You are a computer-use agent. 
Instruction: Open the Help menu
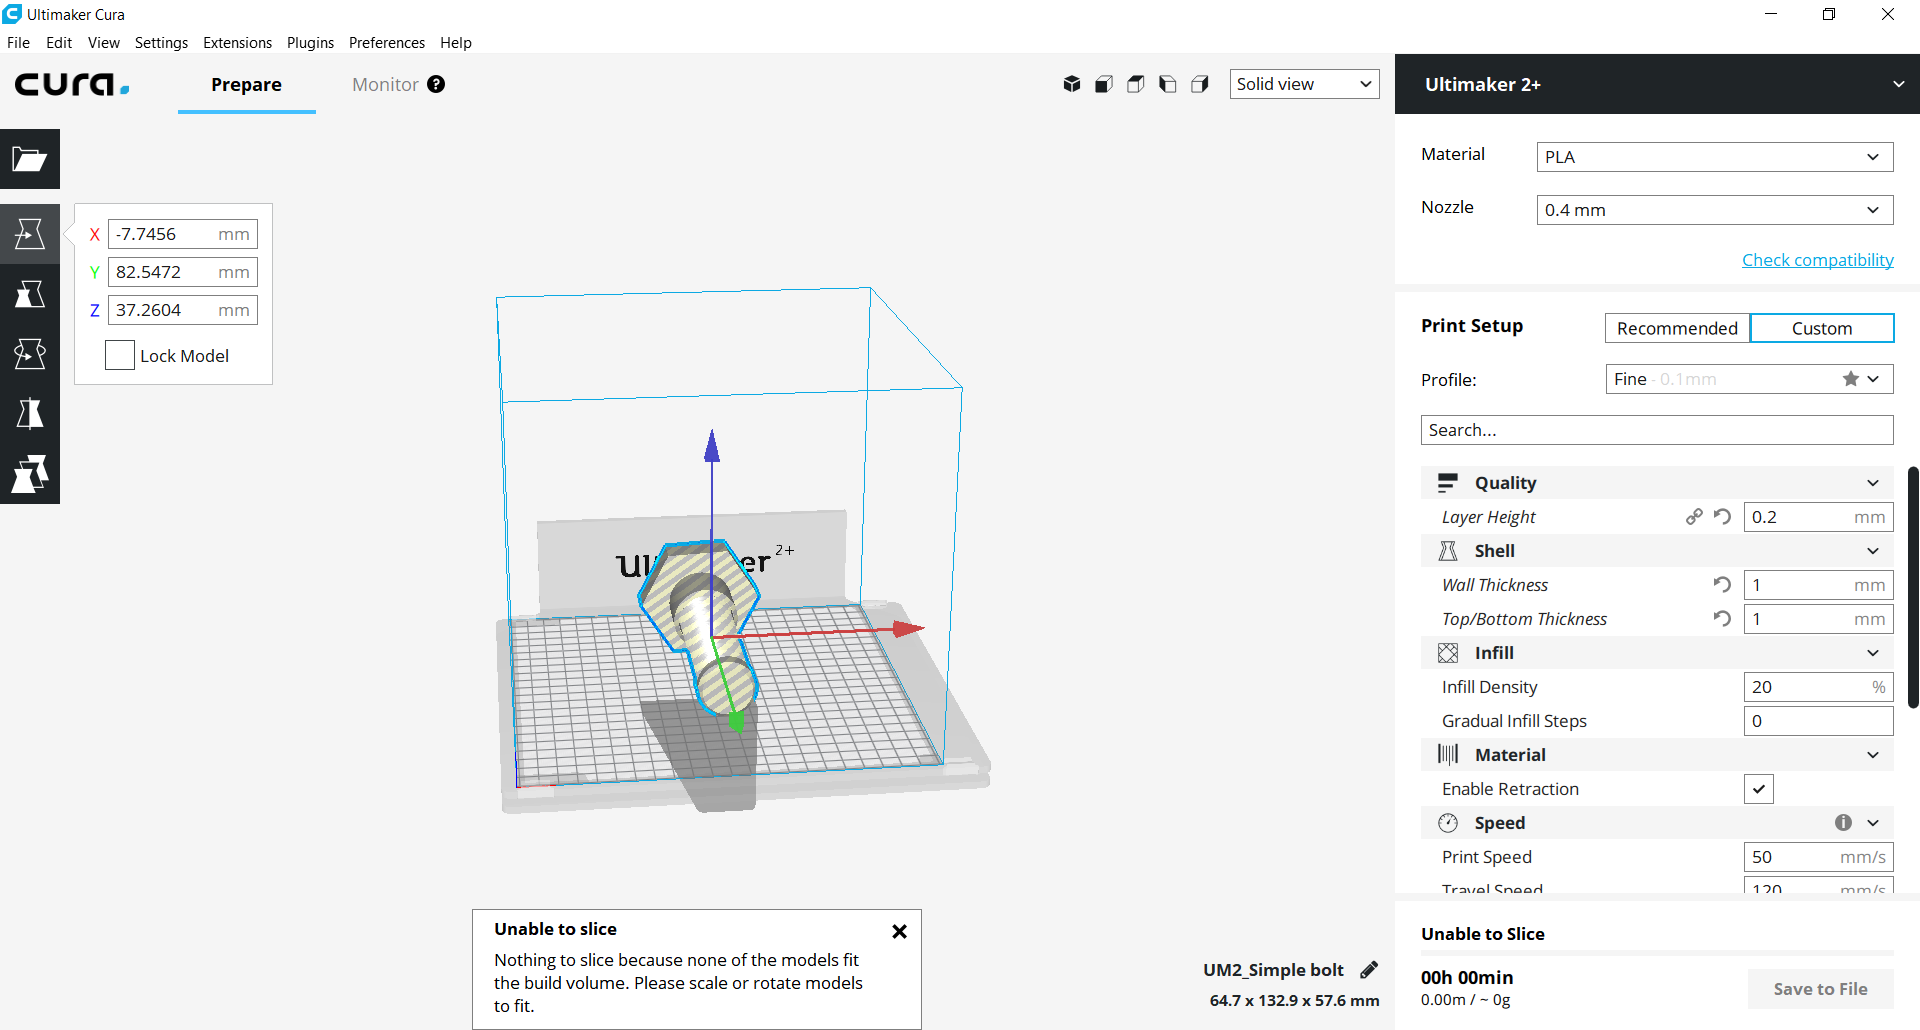pos(456,43)
